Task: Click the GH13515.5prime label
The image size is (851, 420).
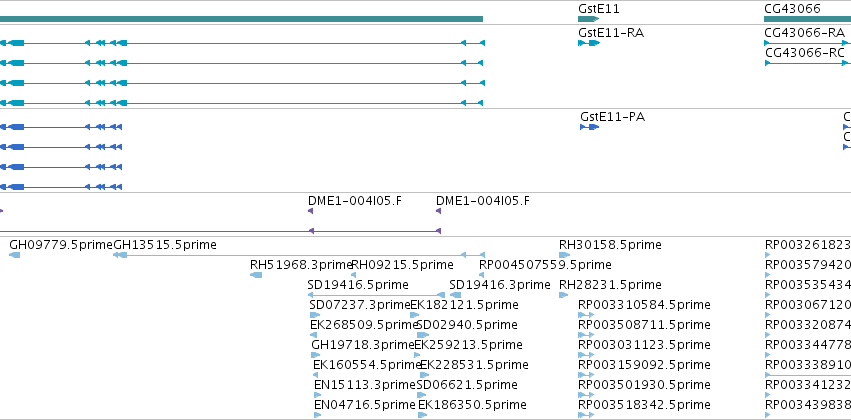Action: coord(165,245)
